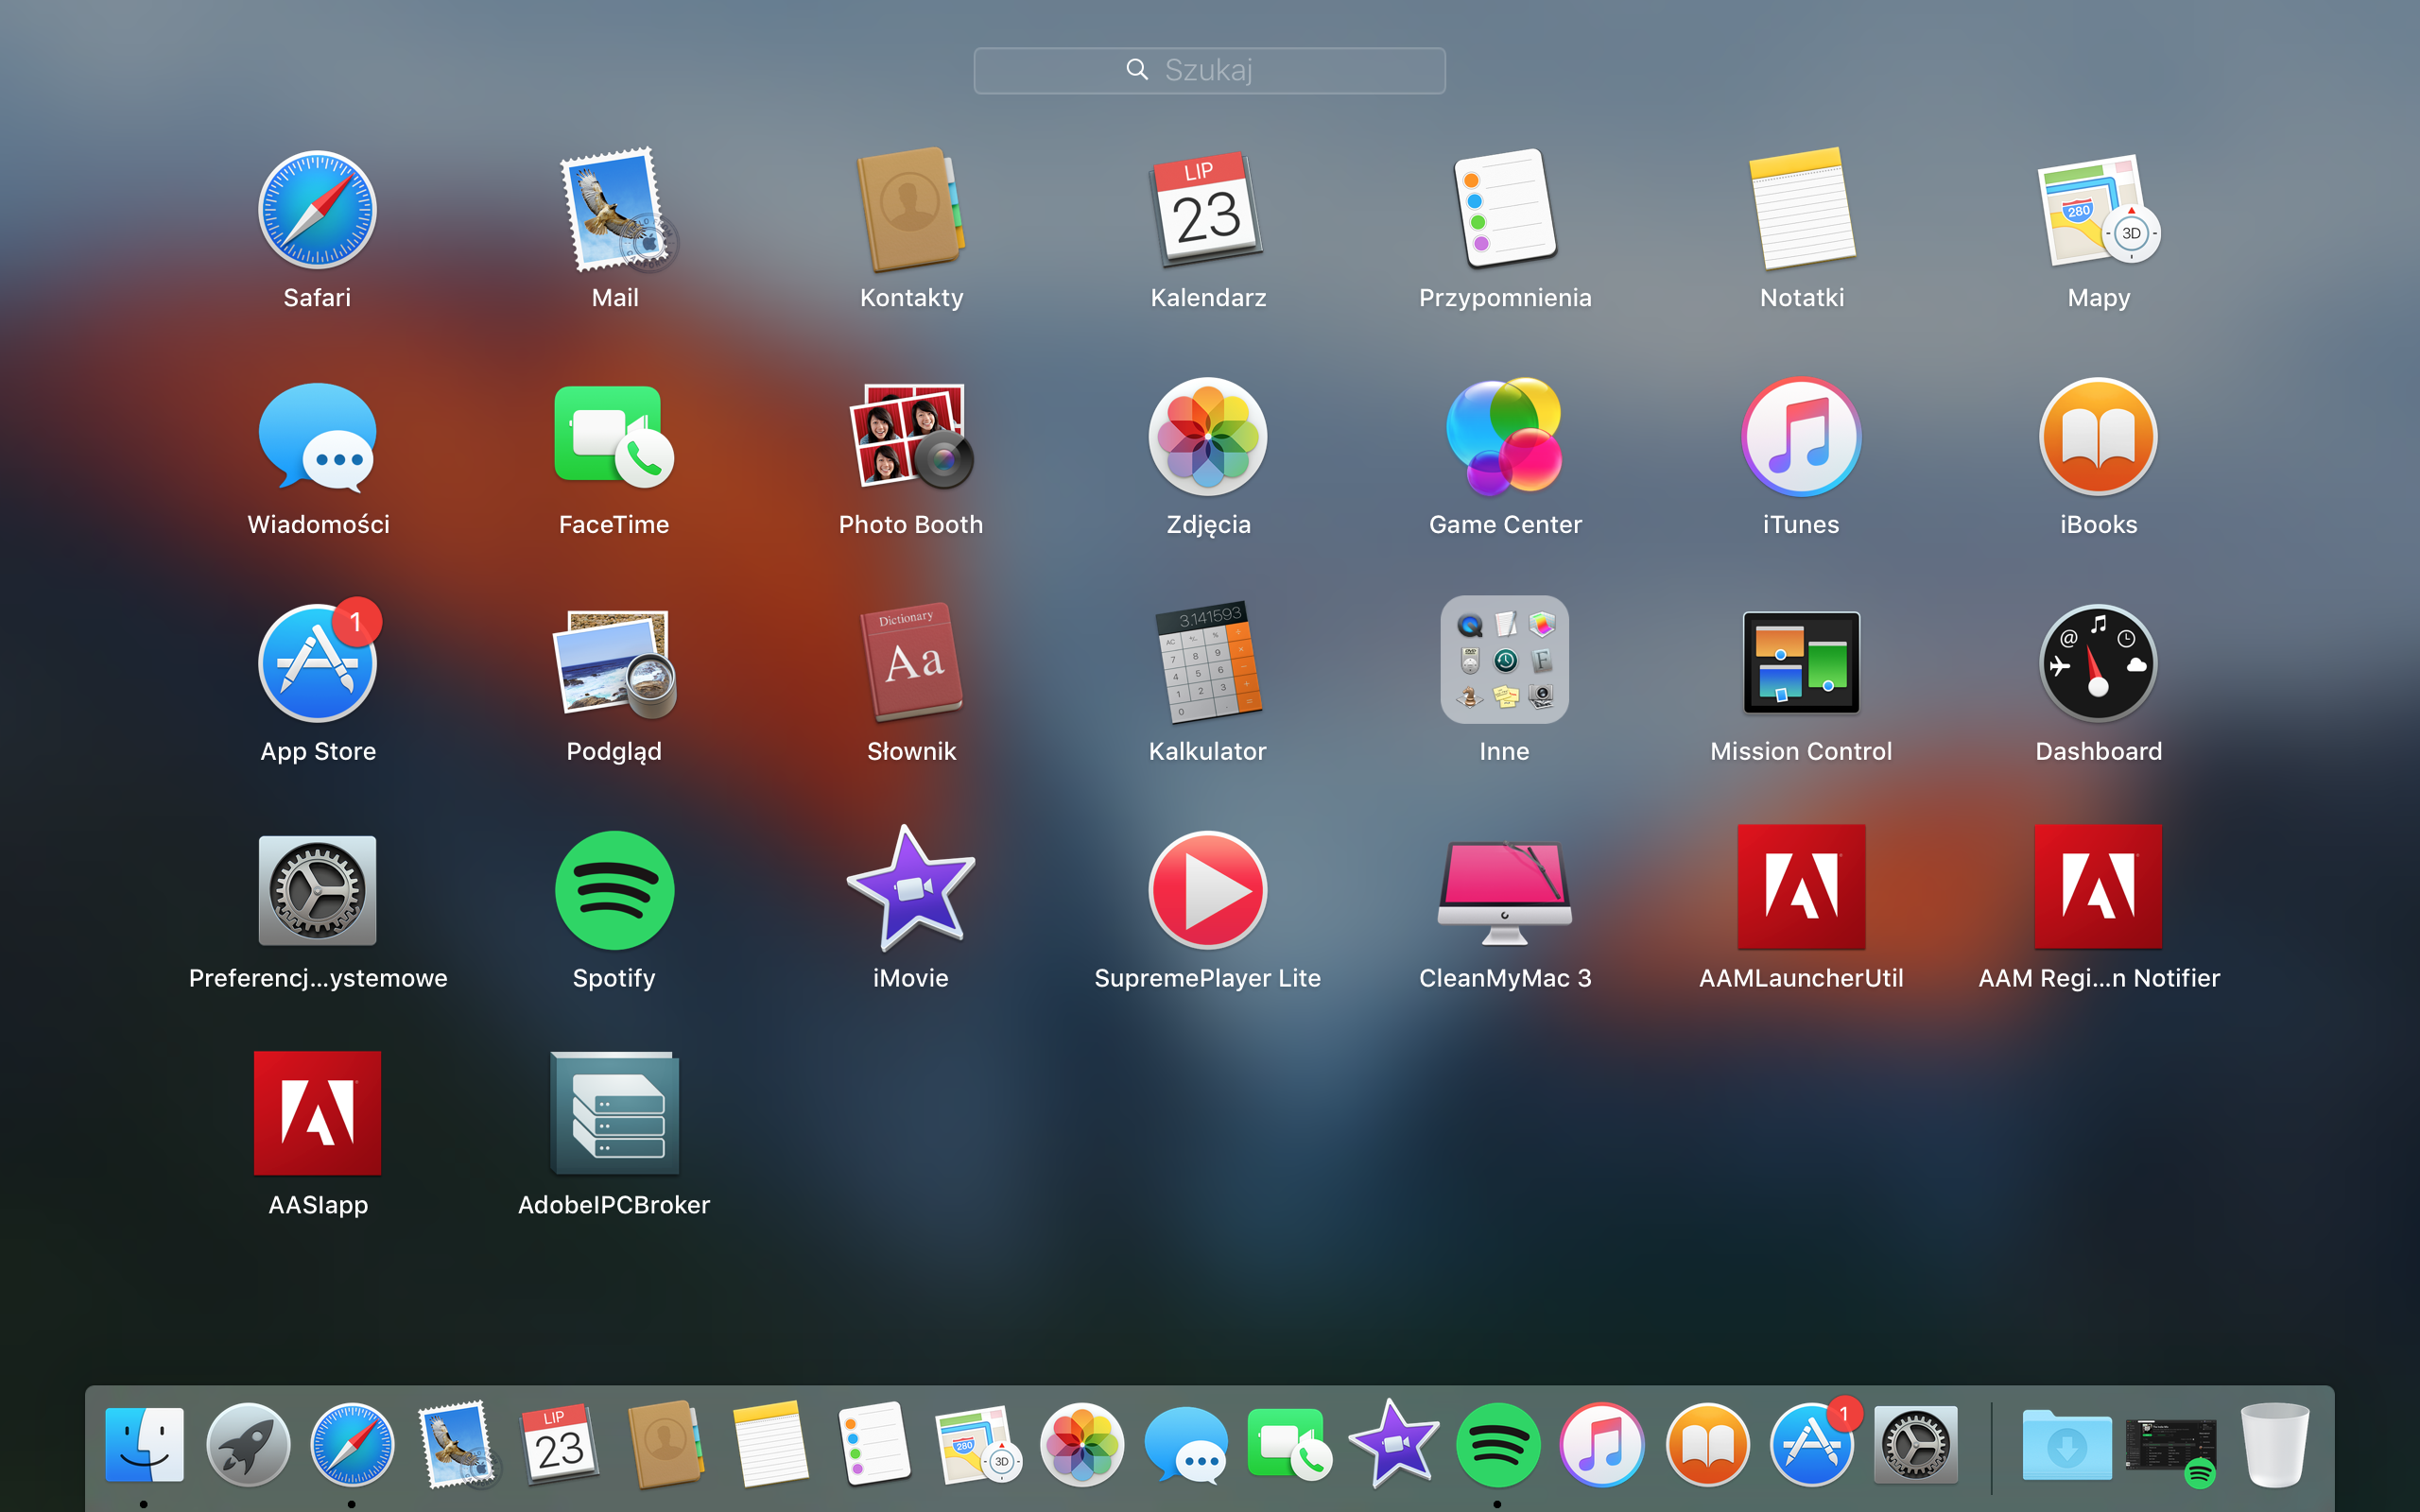The image size is (2420, 1512).
Task: Open Messages icon in the Dock
Action: (x=1186, y=1444)
